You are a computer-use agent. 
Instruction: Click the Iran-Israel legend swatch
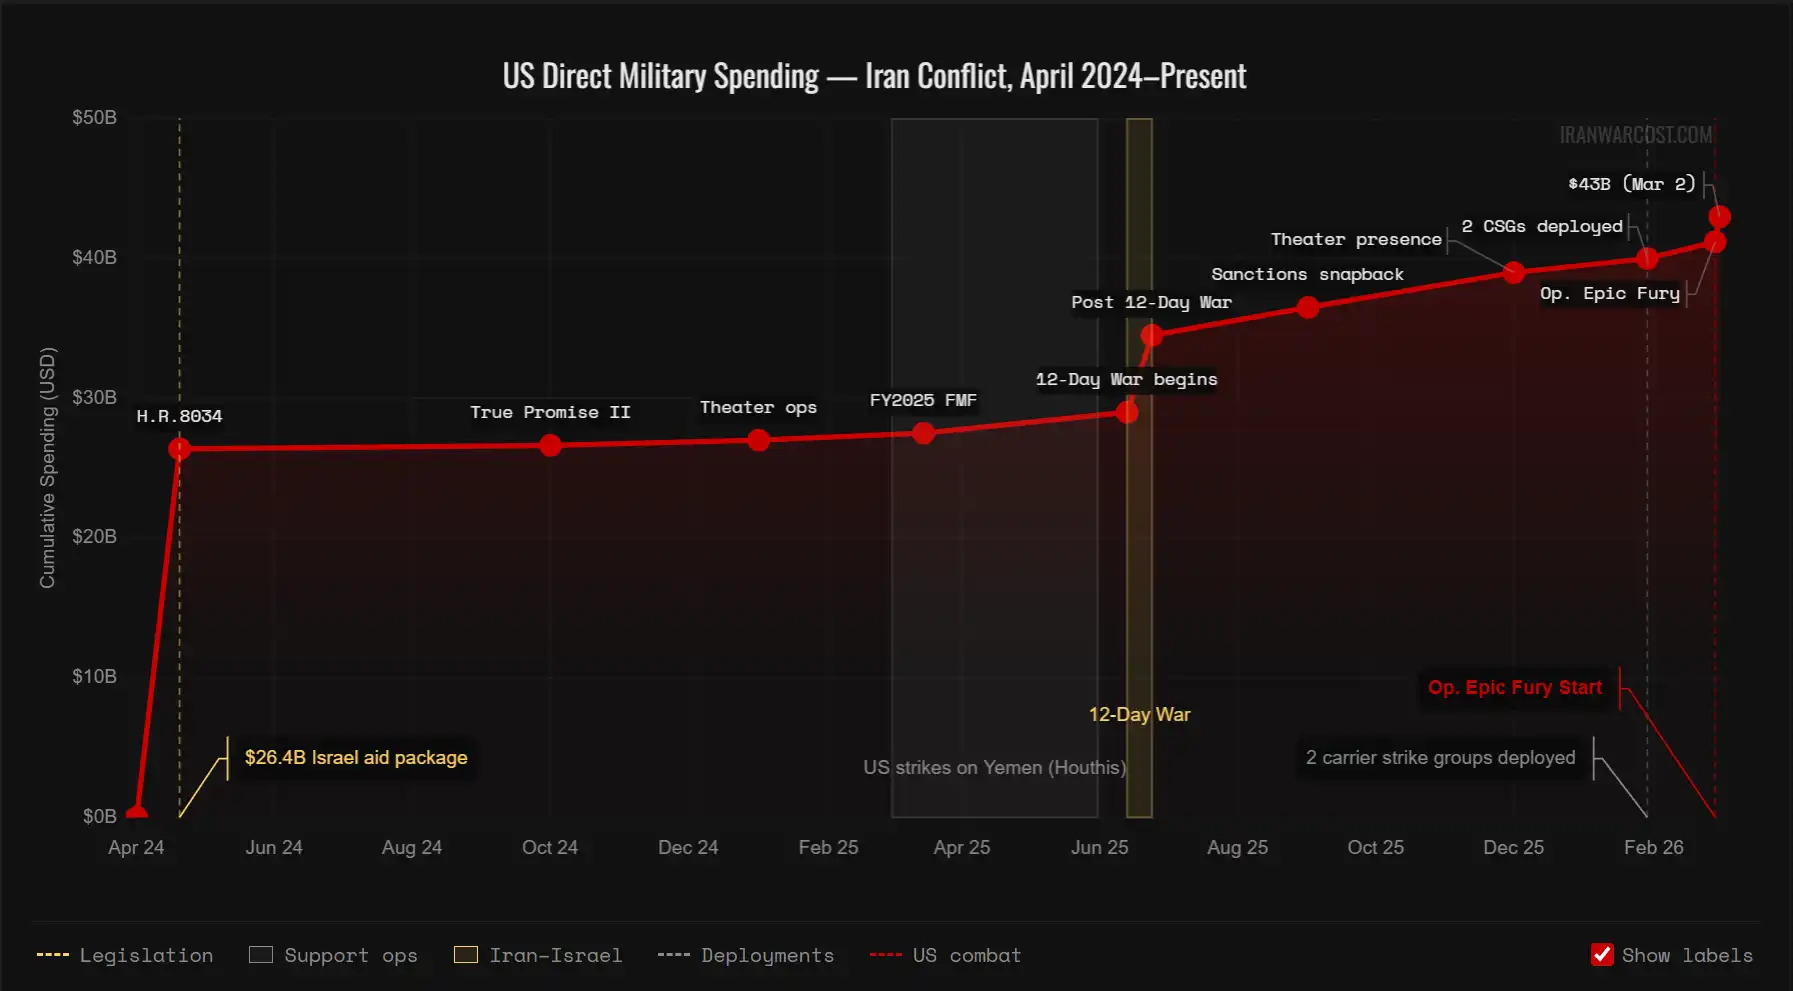[466, 955]
